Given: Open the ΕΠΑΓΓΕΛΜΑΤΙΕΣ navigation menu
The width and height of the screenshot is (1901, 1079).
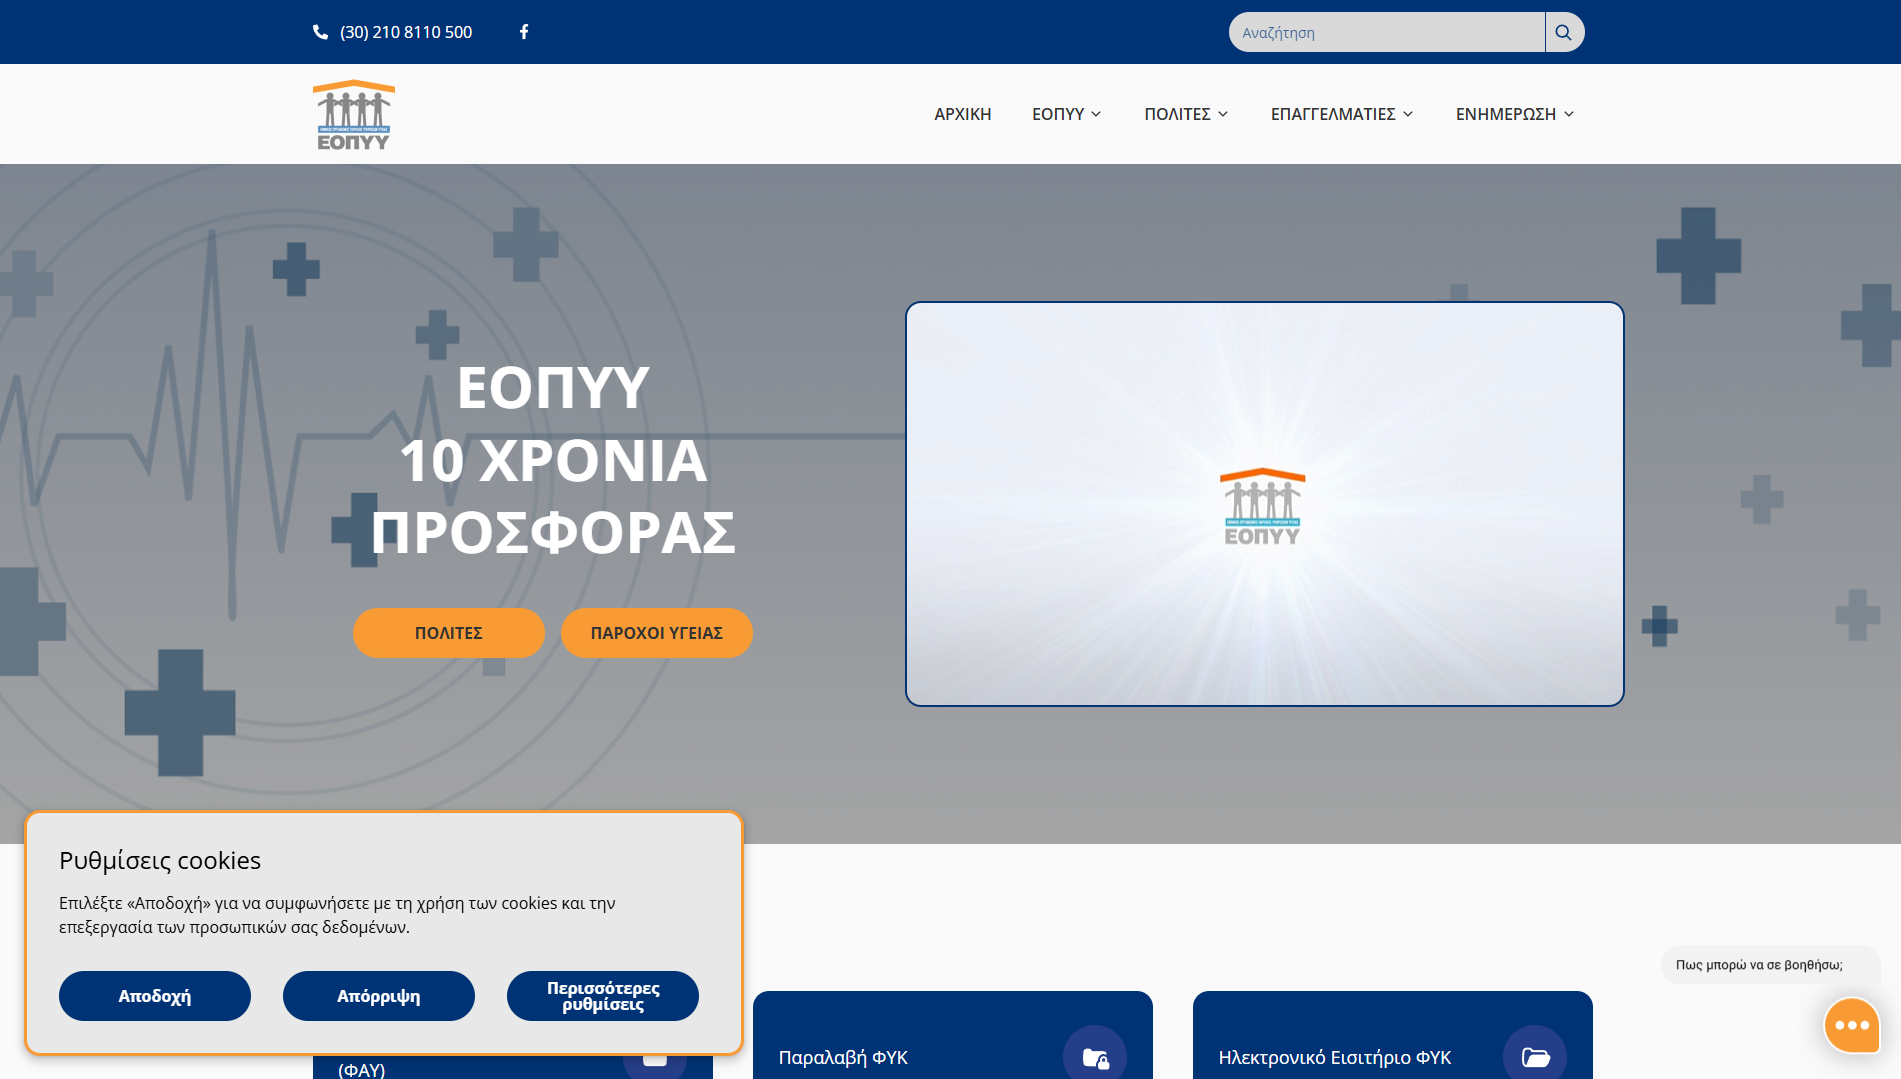Looking at the screenshot, I should [x=1342, y=114].
